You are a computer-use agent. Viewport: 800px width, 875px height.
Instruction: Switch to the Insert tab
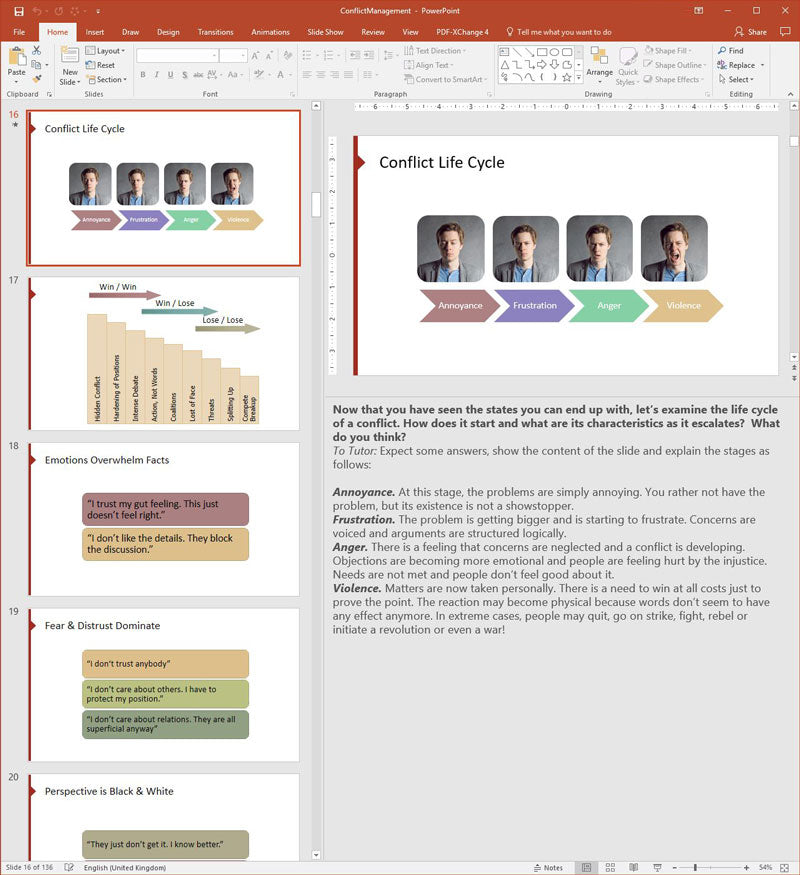click(x=95, y=32)
